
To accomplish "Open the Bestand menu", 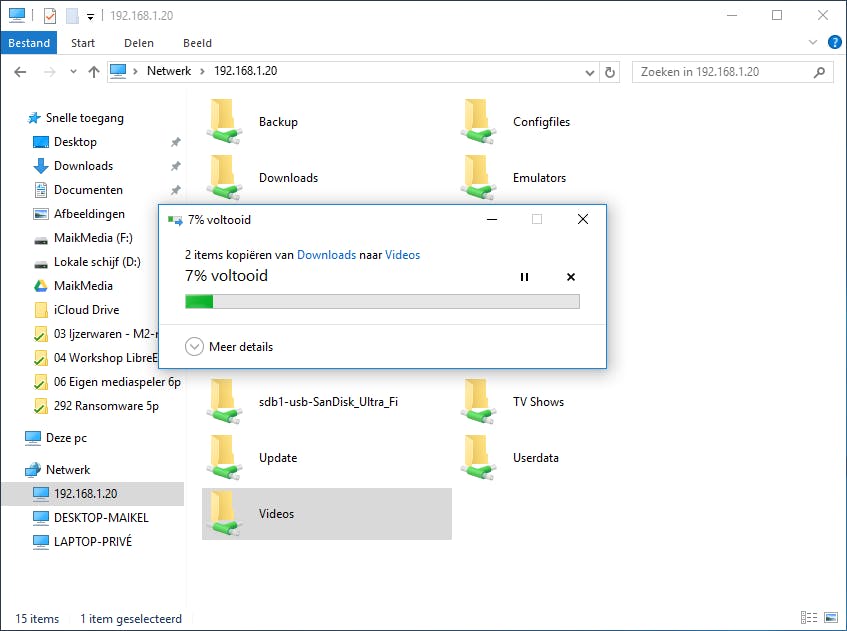I will pos(29,43).
